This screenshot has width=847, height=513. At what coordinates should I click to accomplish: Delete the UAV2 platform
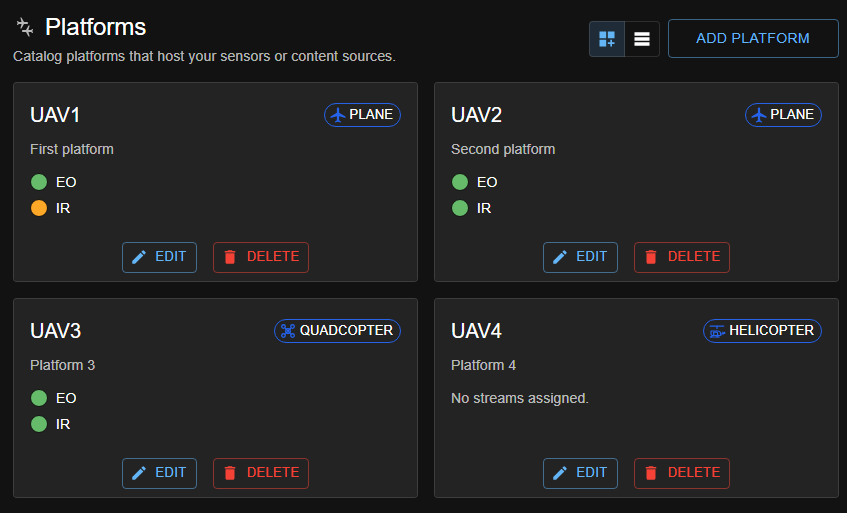(x=682, y=257)
